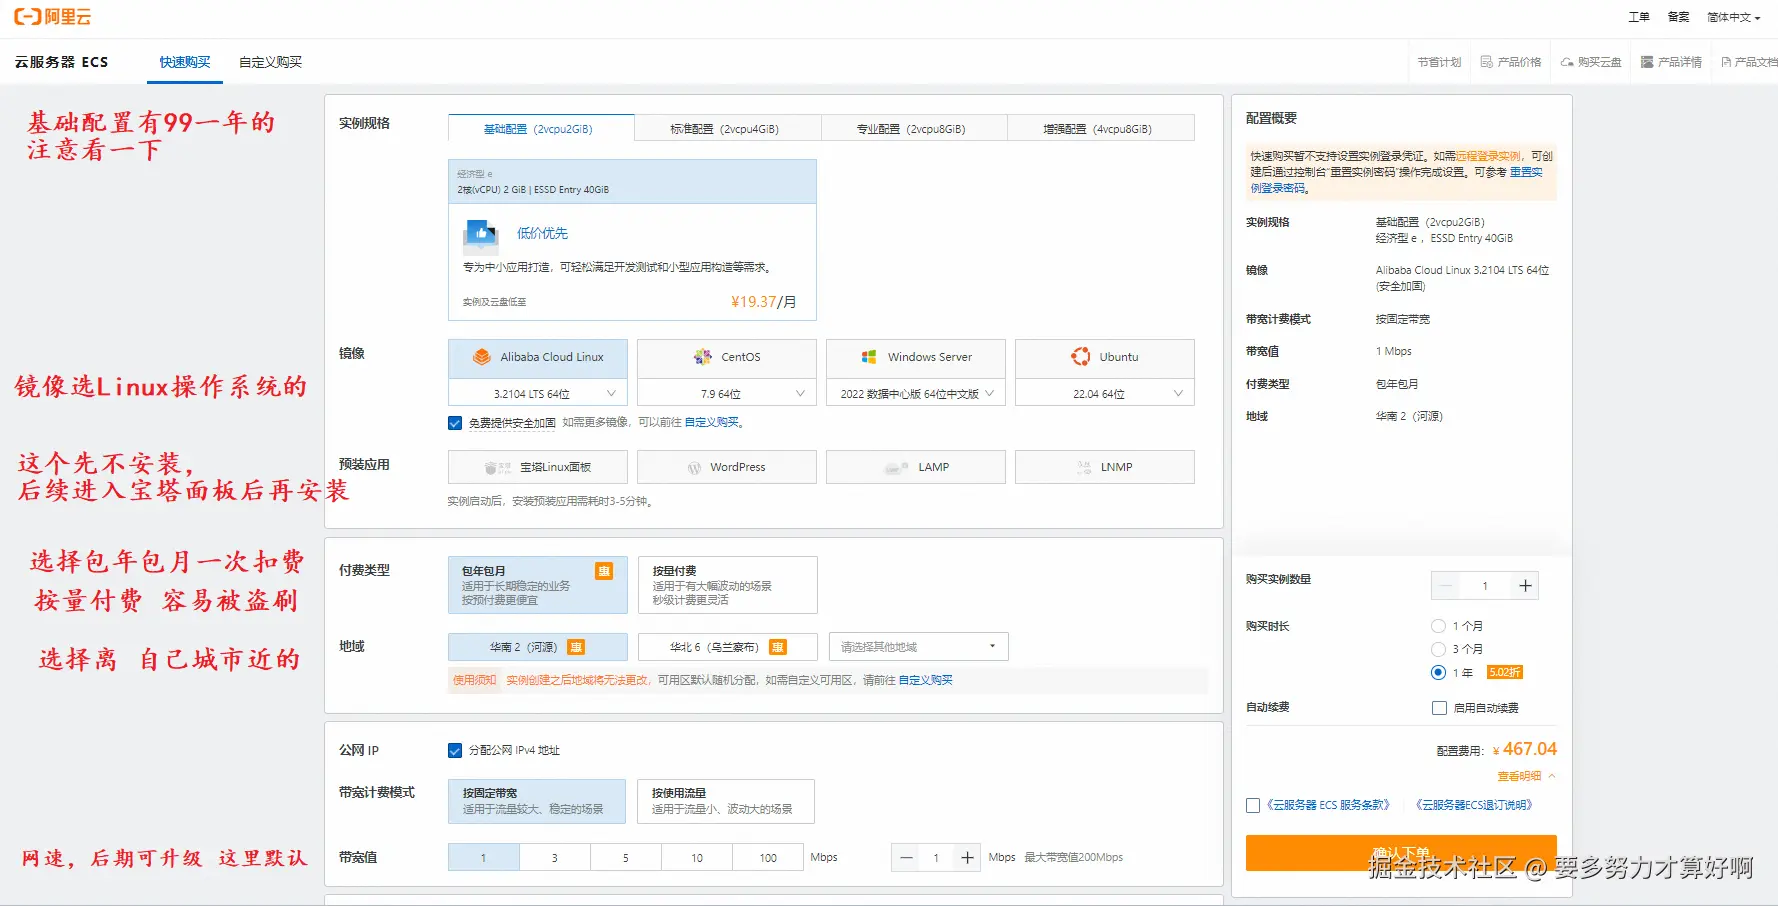1778x906 pixels.
Task: Open 工单 link in header
Action: [x=1639, y=17]
